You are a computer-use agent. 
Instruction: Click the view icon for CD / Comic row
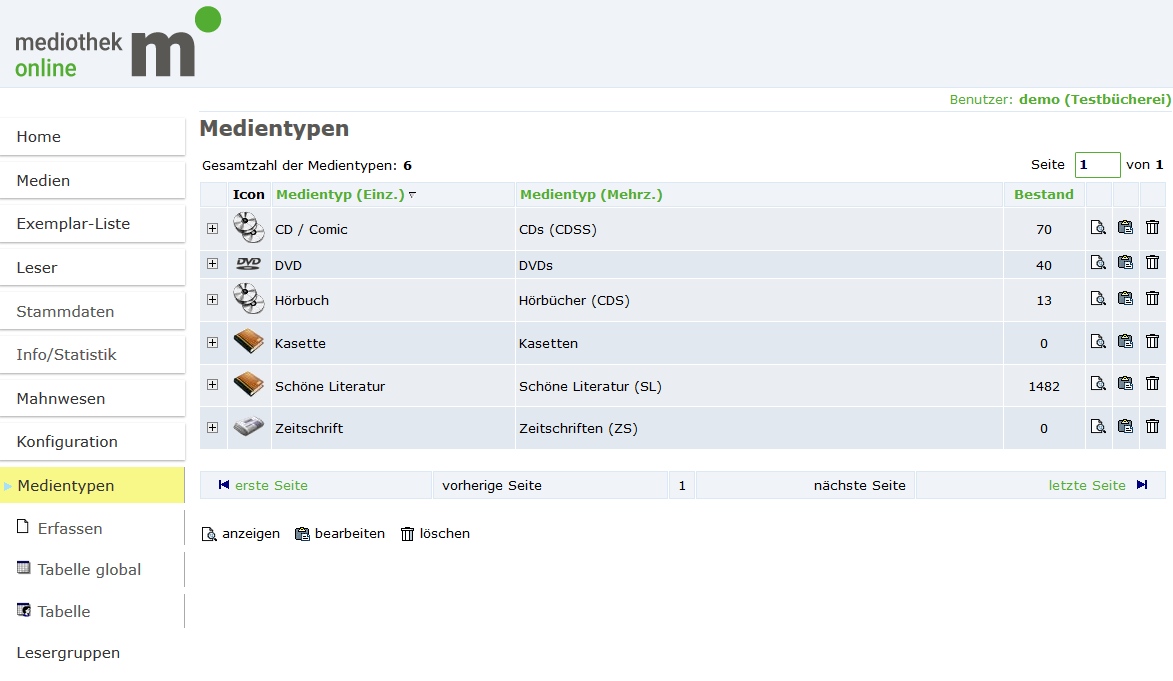point(1098,228)
